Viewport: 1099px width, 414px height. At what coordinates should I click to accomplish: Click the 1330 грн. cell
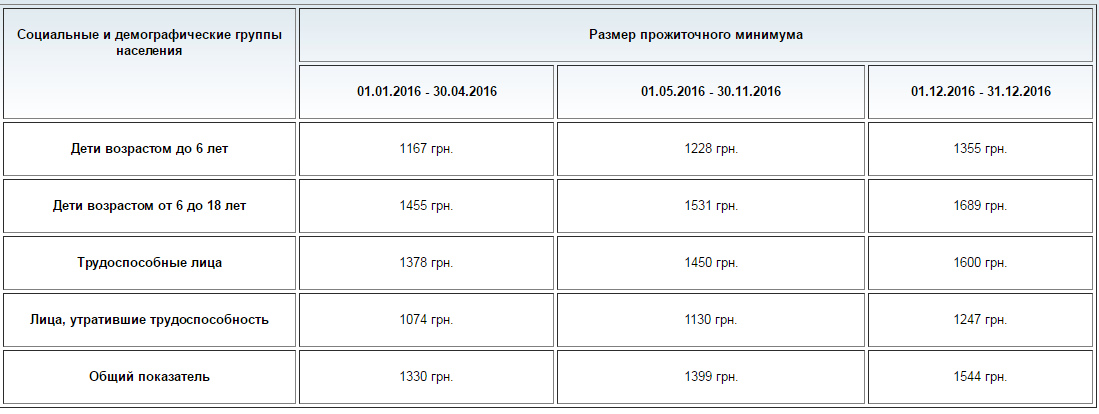(427, 377)
